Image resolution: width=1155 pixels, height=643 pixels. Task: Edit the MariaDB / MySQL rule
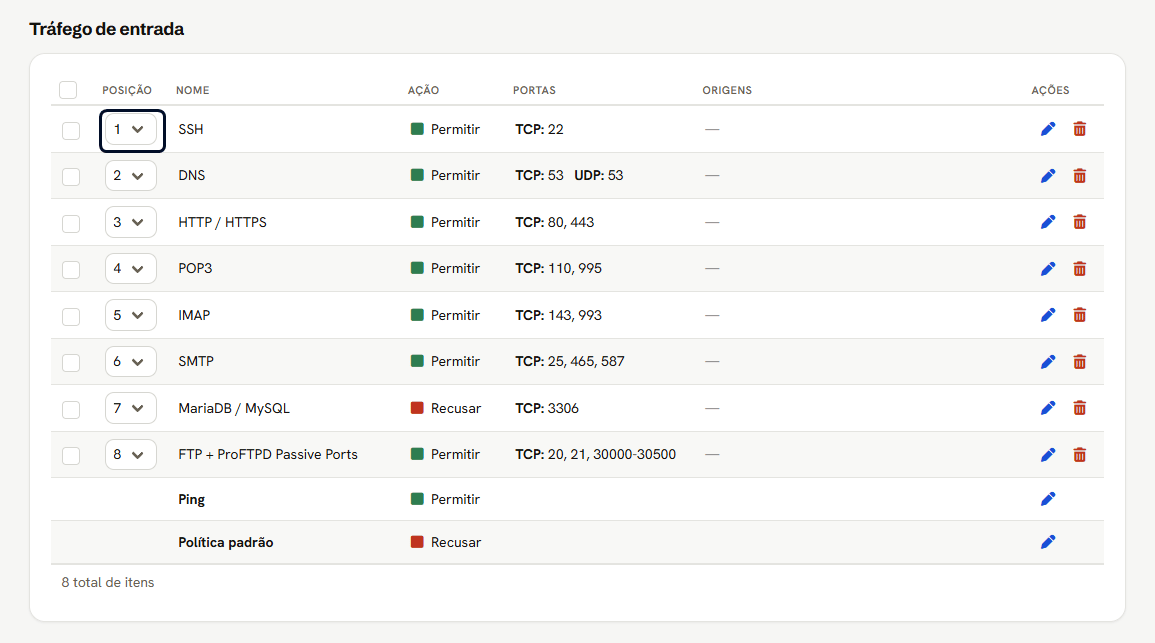(x=1048, y=408)
